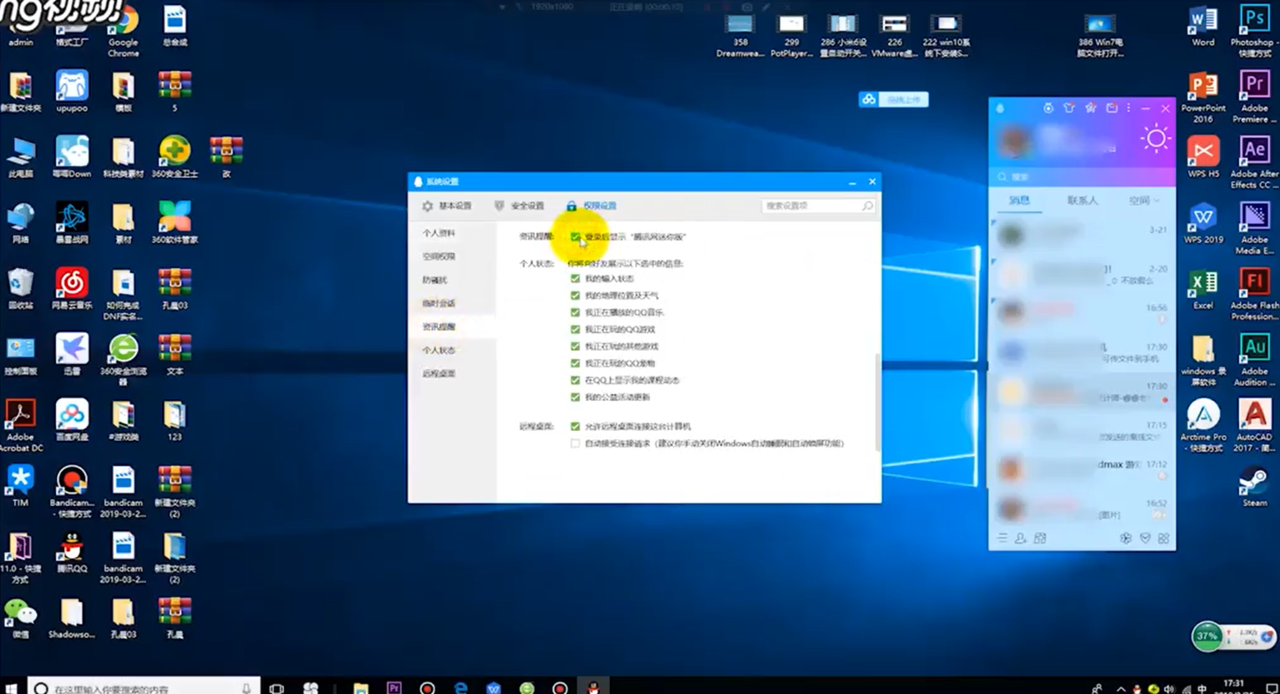Click the green 37% memory accelerator ball
The height and width of the screenshot is (694, 1280).
point(1207,636)
